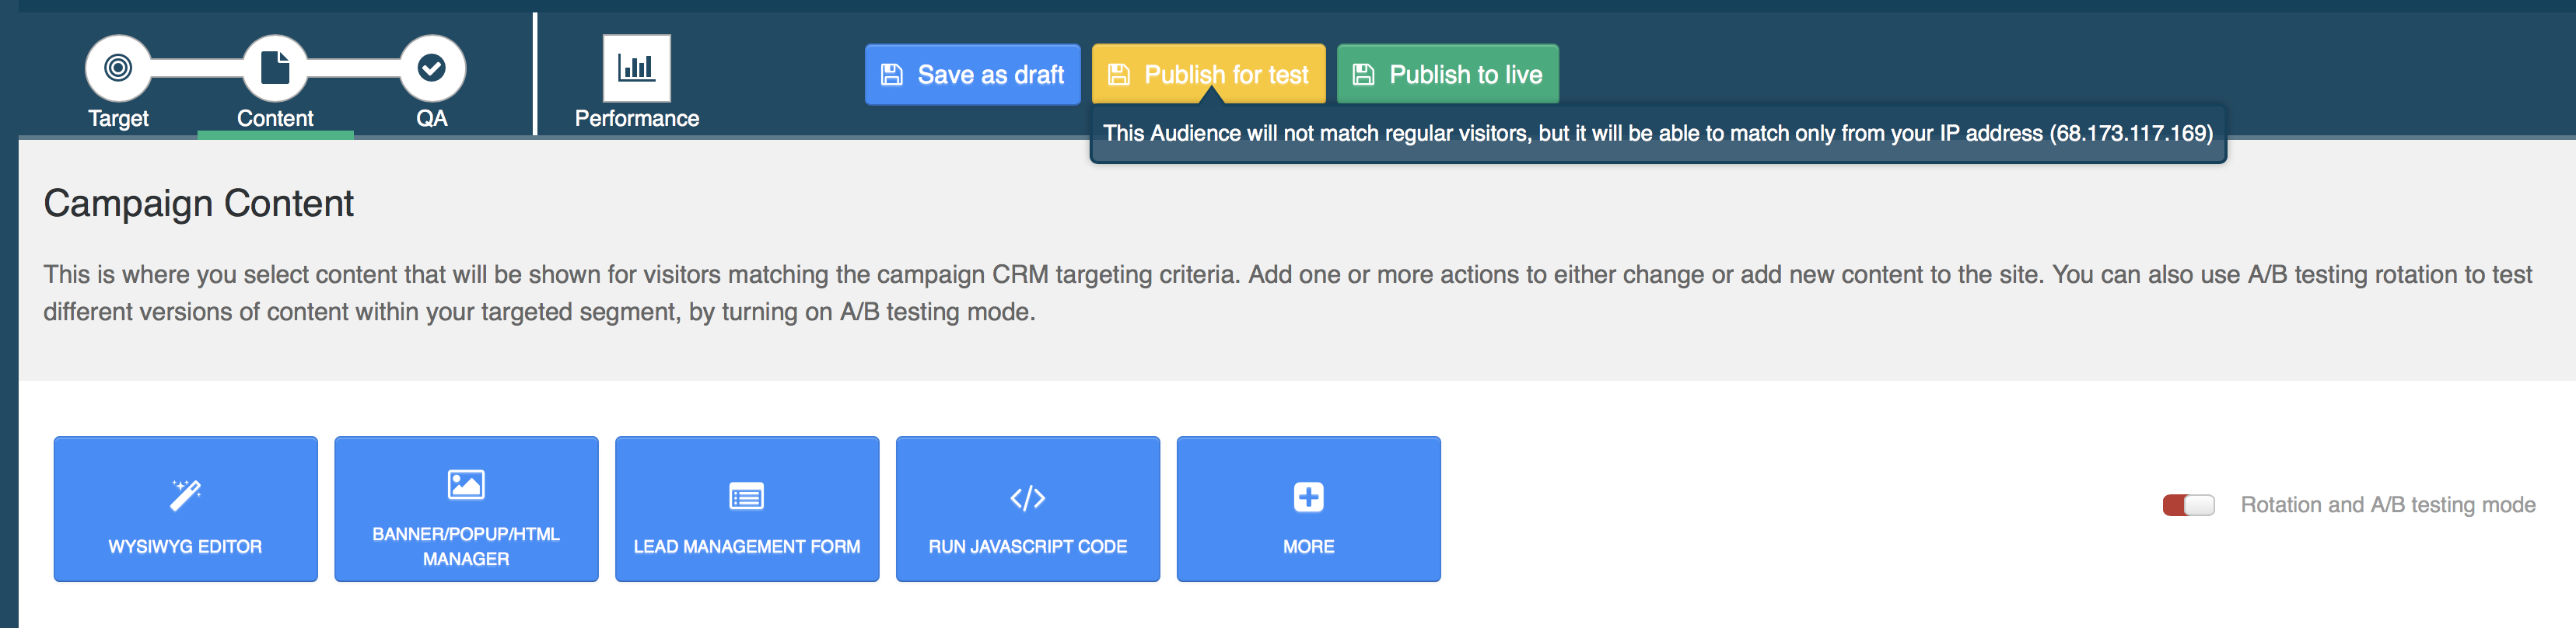Open the Performance bar chart icon

point(636,67)
